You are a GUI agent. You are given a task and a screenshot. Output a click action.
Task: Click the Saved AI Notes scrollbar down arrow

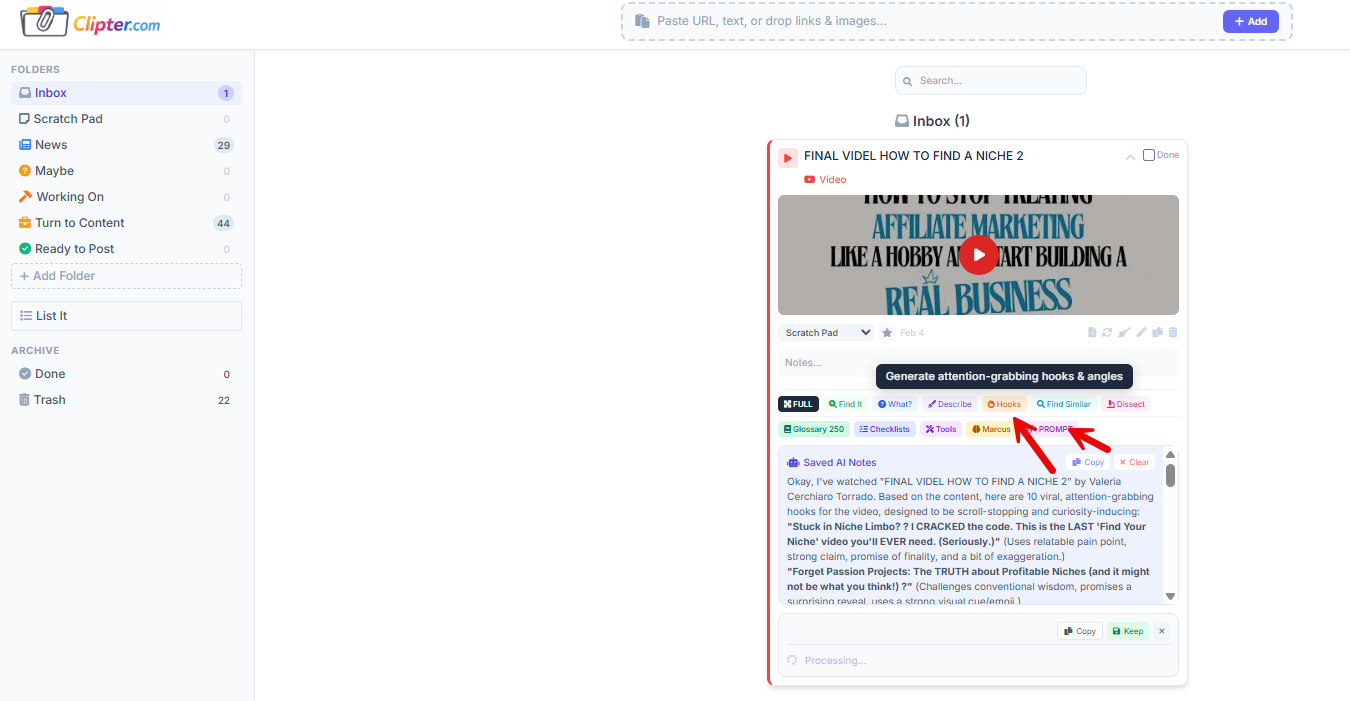pyautogui.click(x=1171, y=596)
